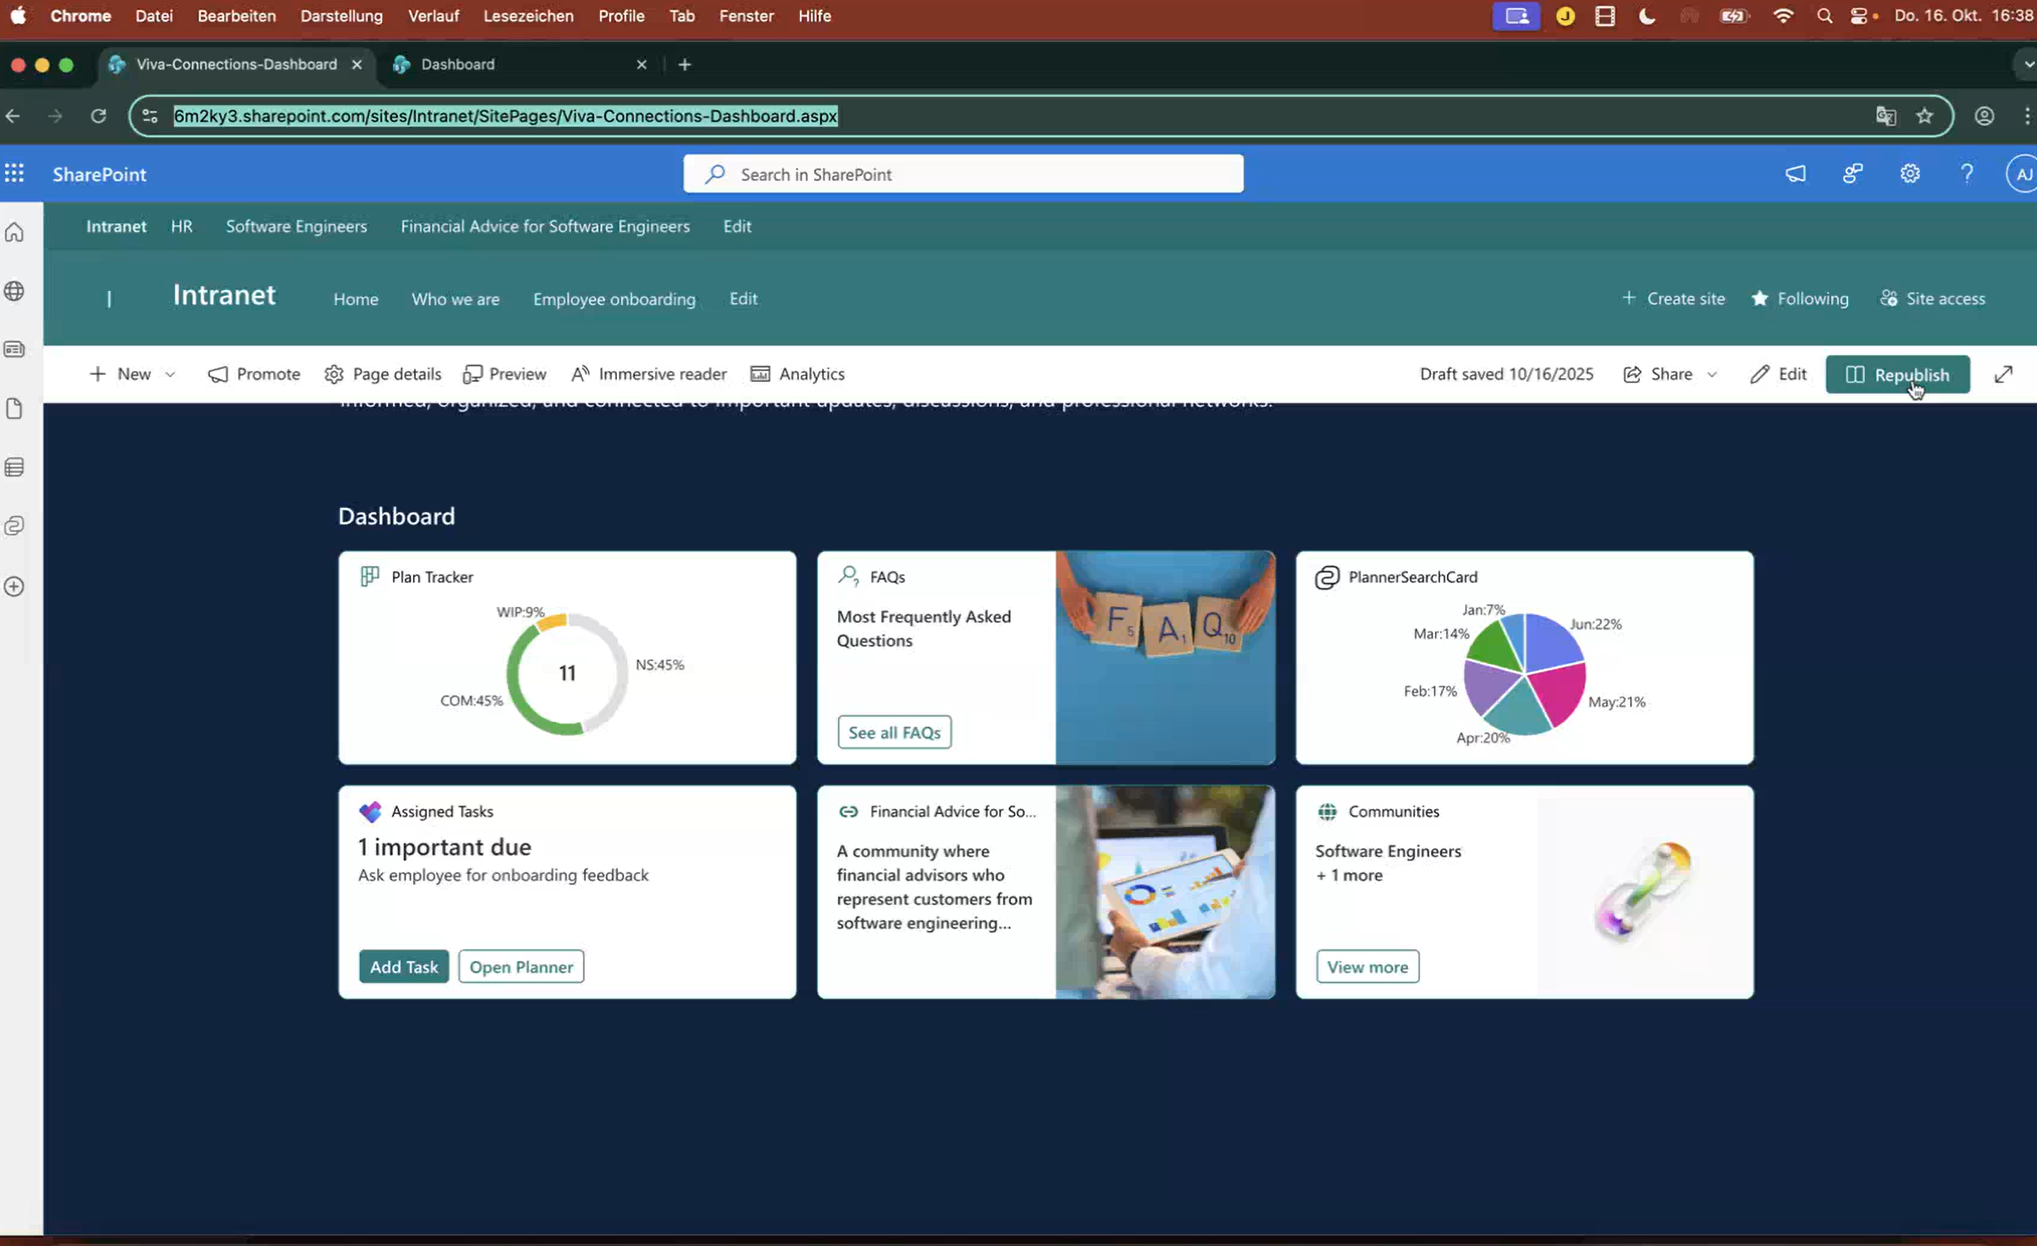Click the home icon in left app bar

[x=15, y=233]
